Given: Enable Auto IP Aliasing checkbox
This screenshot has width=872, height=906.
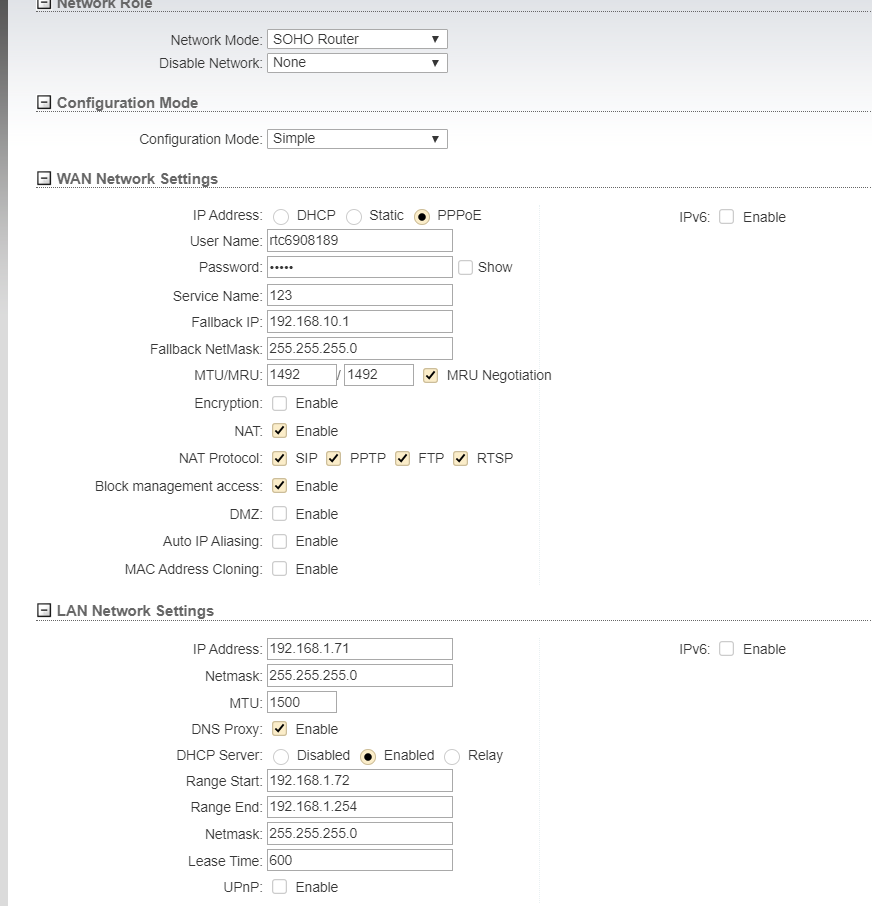Looking at the screenshot, I should pyautogui.click(x=280, y=541).
